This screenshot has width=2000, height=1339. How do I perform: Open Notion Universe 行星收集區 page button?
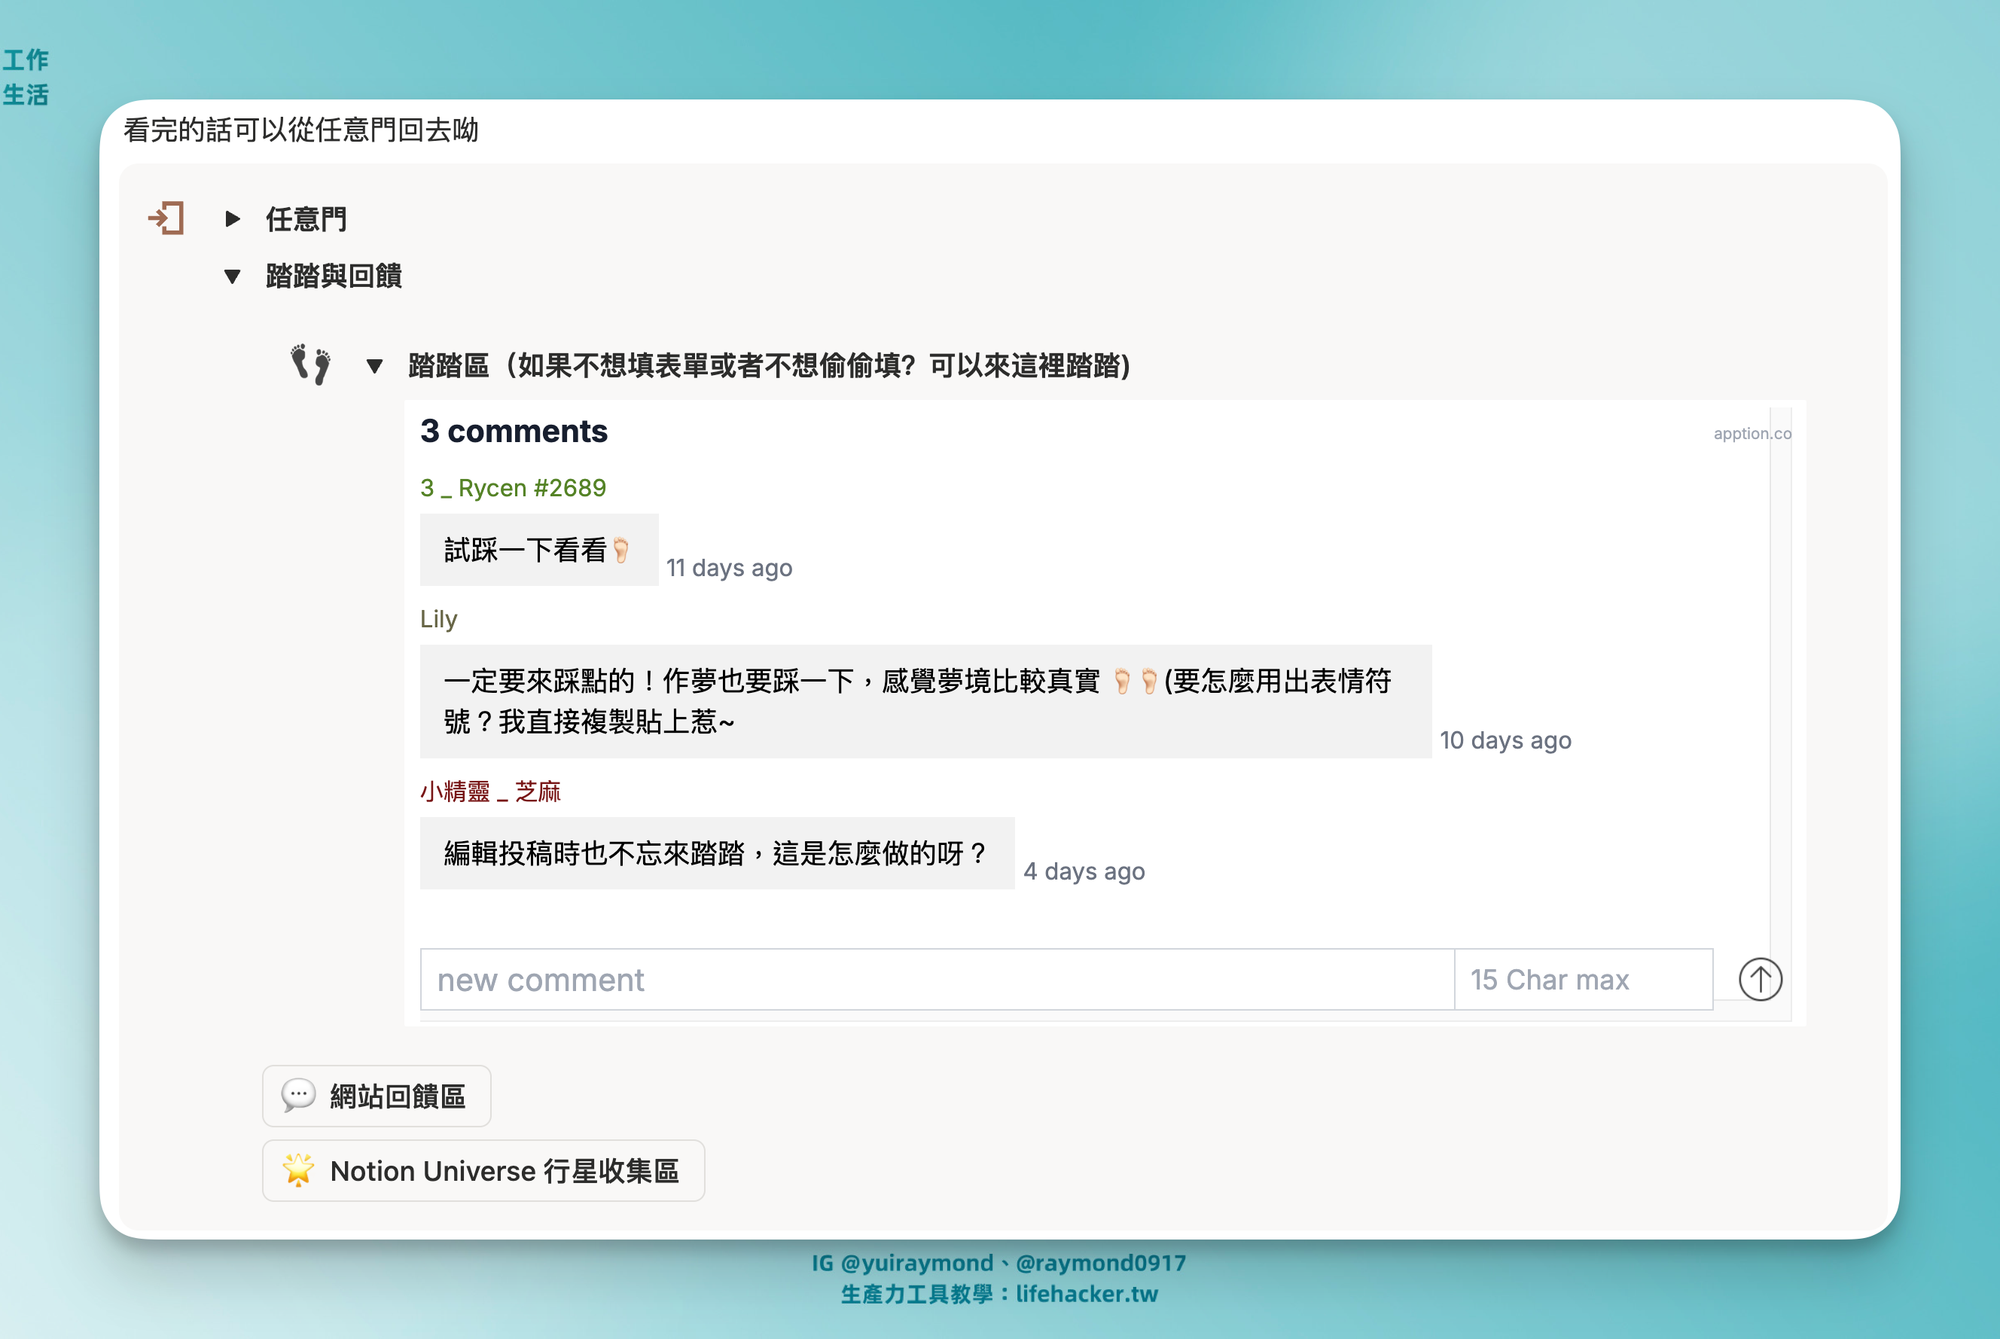[x=504, y=1170]
